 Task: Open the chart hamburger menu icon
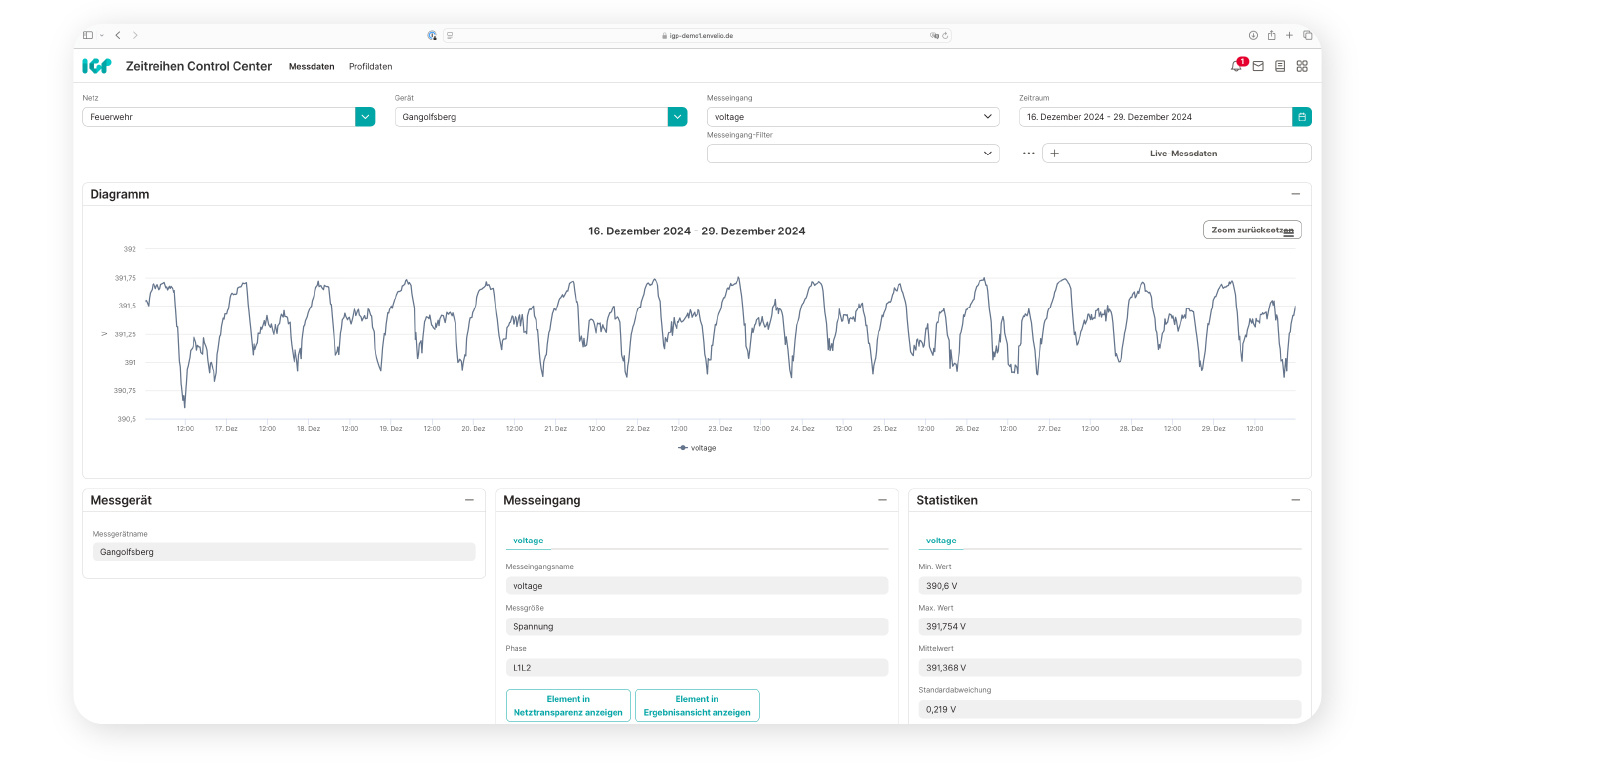tap(1289, 232)
